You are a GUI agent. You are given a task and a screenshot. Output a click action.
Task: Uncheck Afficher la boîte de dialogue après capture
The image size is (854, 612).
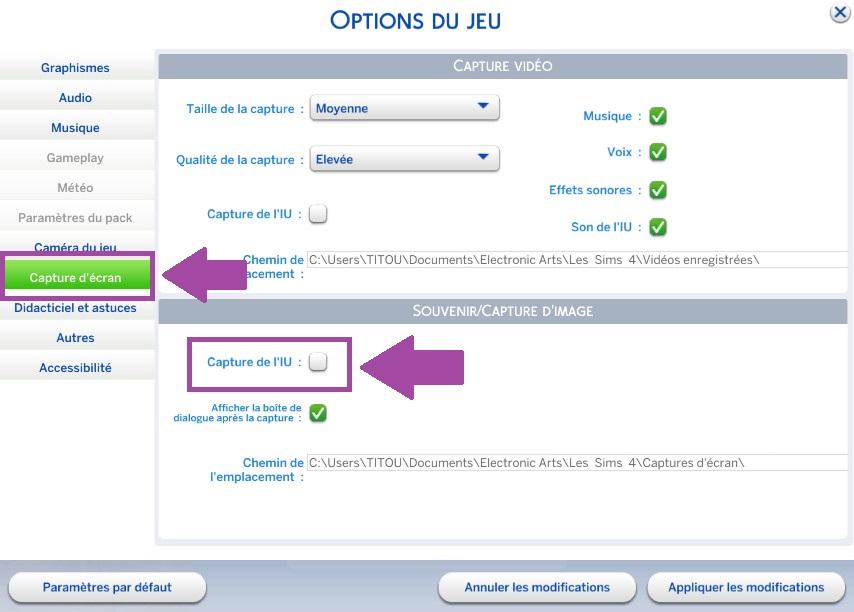[x=318, y=412]
